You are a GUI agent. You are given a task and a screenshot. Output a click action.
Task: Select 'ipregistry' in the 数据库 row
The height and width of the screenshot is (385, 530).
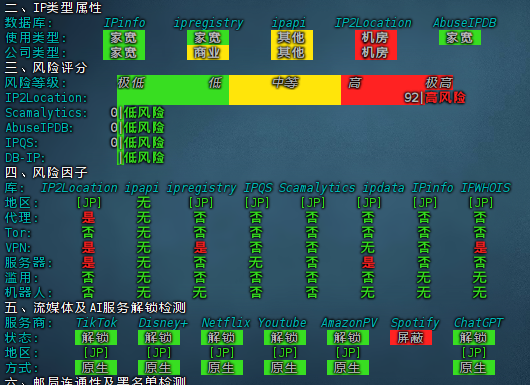pyautogui.click(x=208, y=23)
